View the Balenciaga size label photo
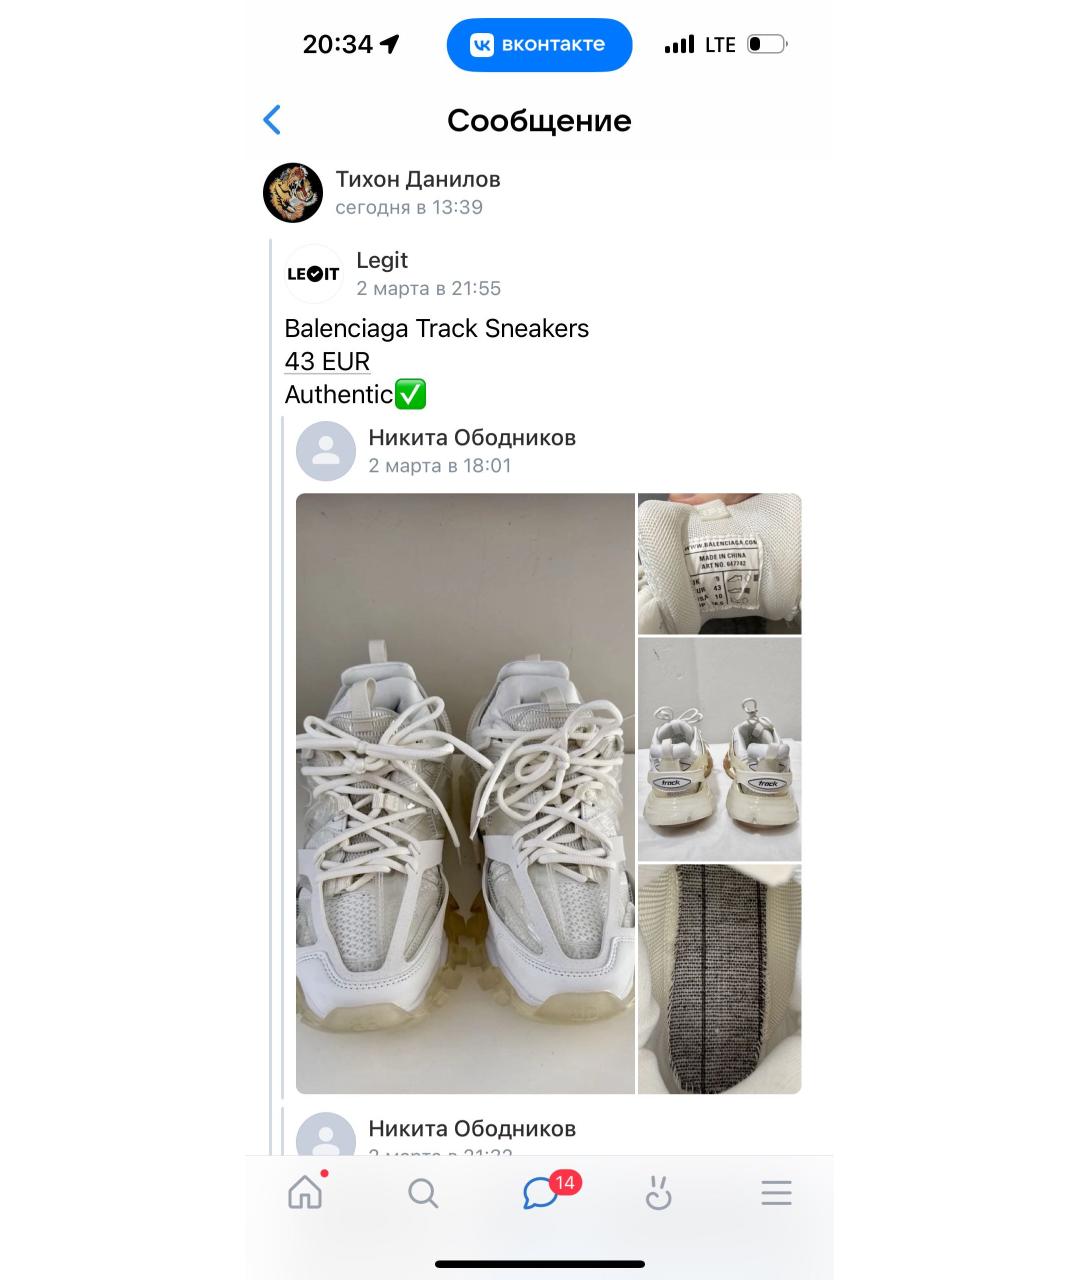 [x=720, y=564]
